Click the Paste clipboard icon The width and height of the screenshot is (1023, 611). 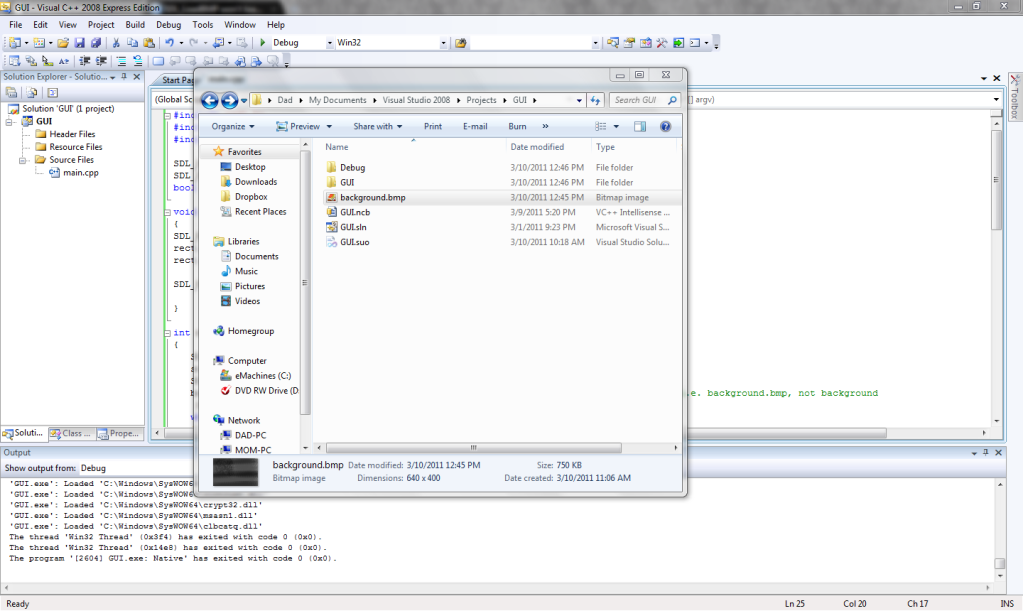(149, 43)
